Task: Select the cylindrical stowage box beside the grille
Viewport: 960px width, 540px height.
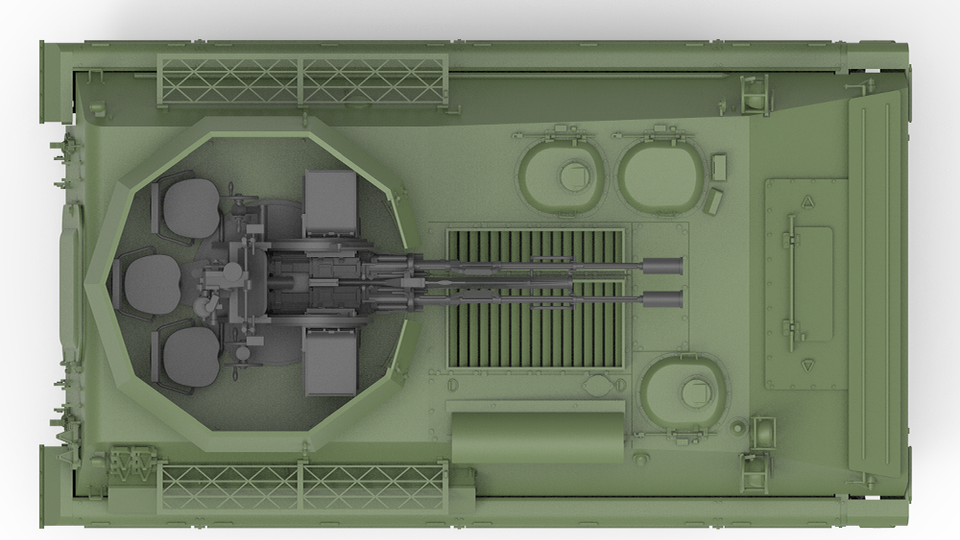Action: coord(538,437)
